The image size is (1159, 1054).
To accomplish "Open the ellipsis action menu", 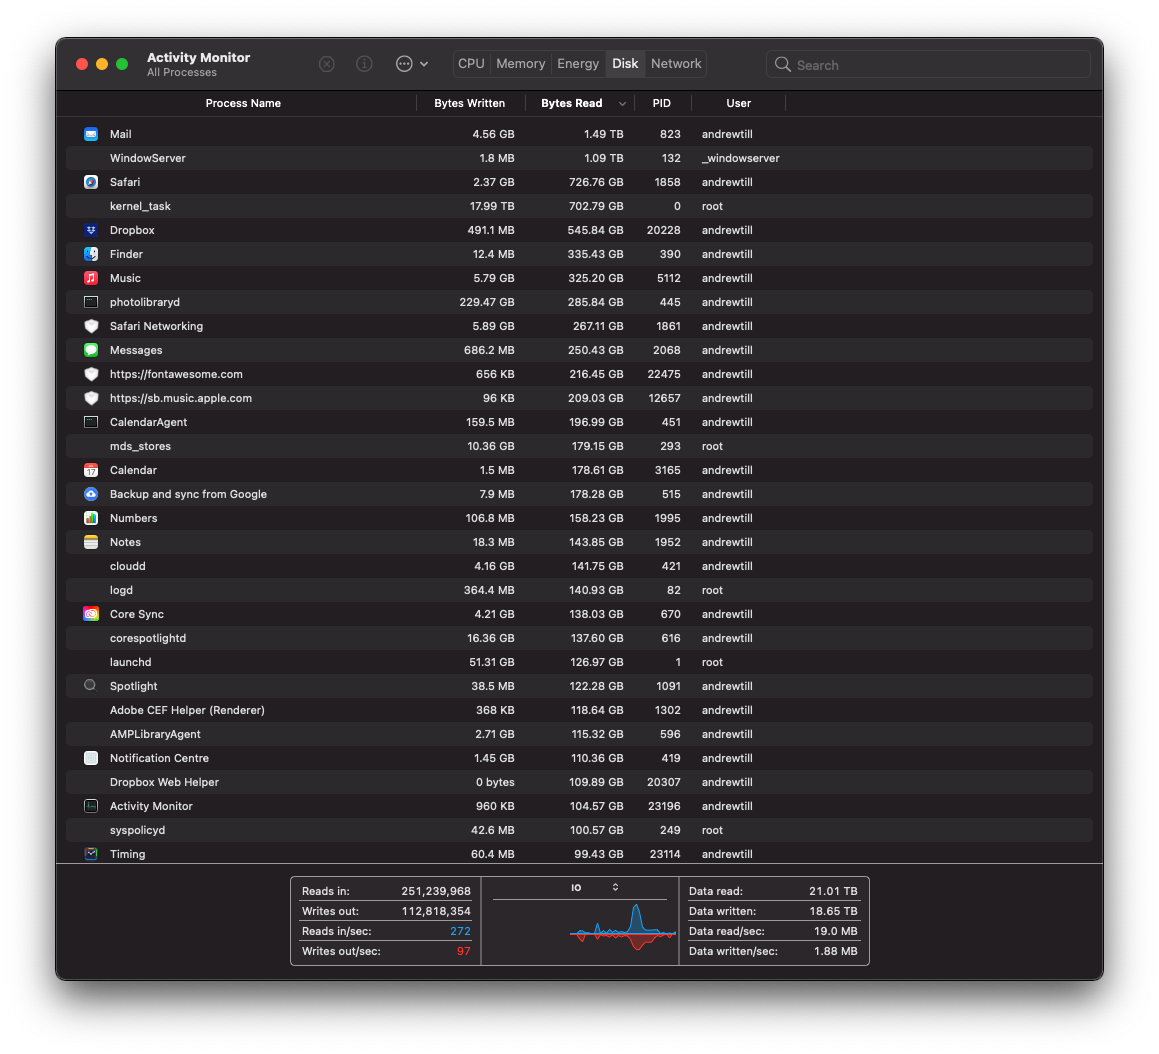I will [412, 64].
